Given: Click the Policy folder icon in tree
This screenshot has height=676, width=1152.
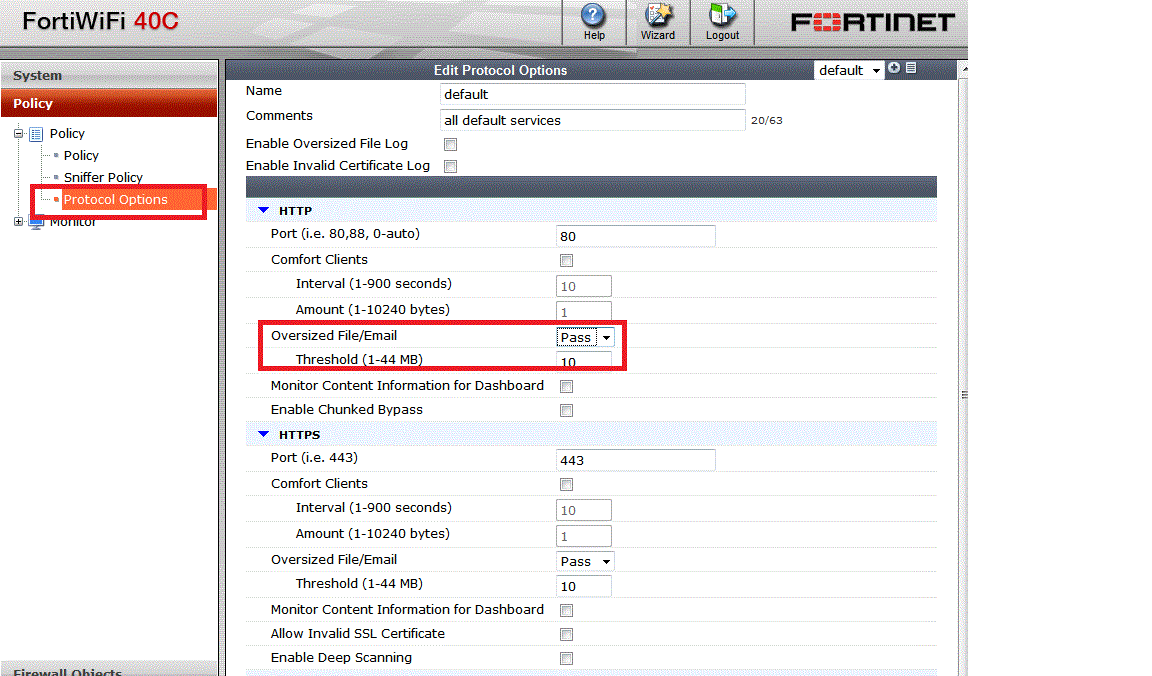Looking at the screenshot, I should (x=36, y=134).
